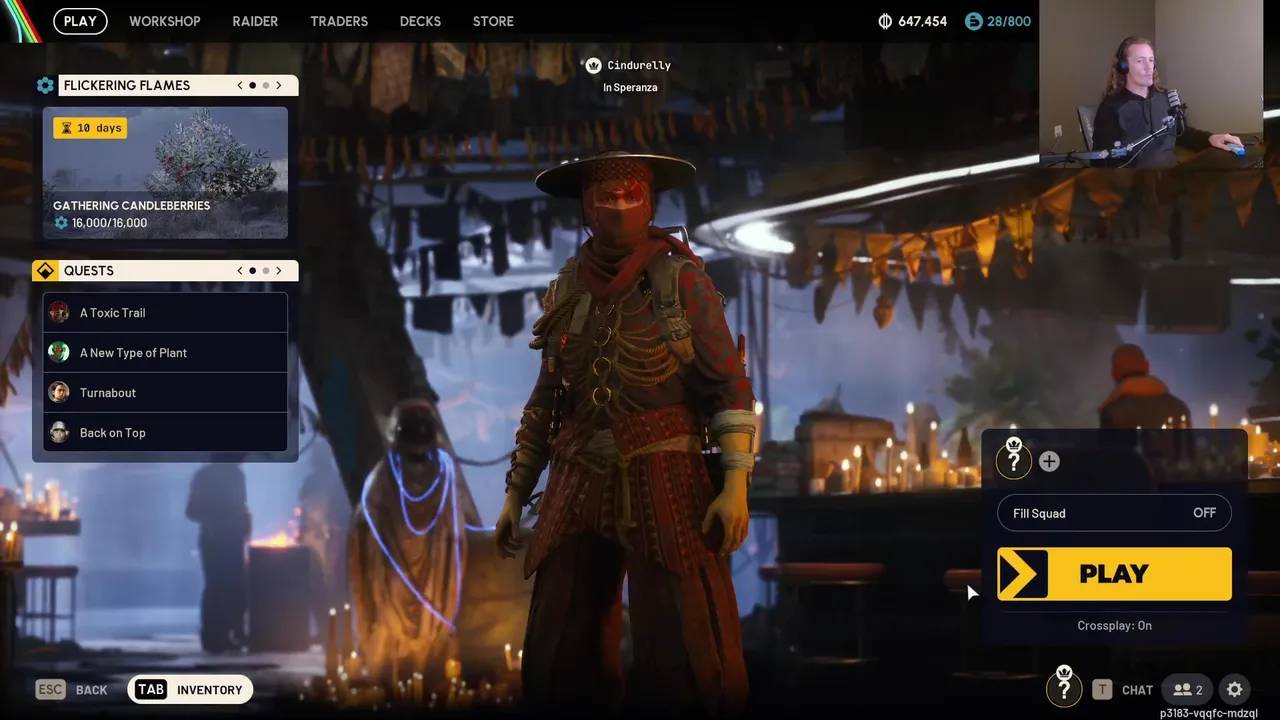This screenshot has width=1280, height=720.
Task: Go to next Flickering Flames page
Action: click(x=279, y=85)
